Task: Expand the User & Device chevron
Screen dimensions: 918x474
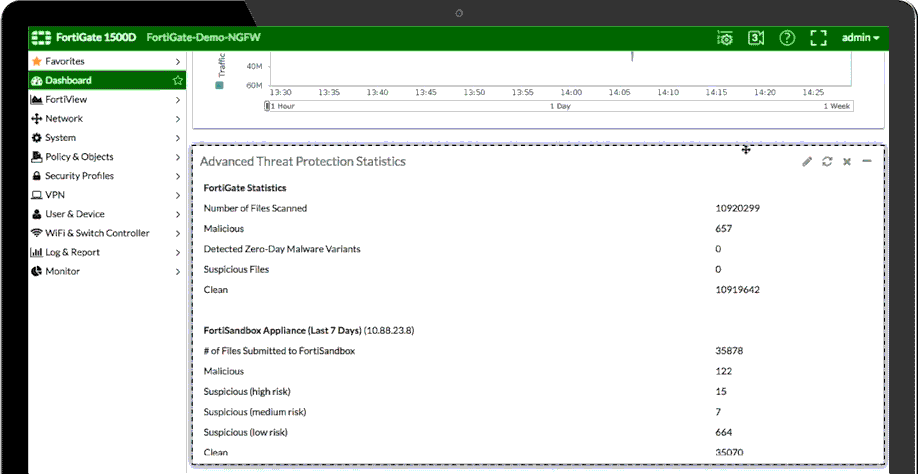Action: point(177,214)
